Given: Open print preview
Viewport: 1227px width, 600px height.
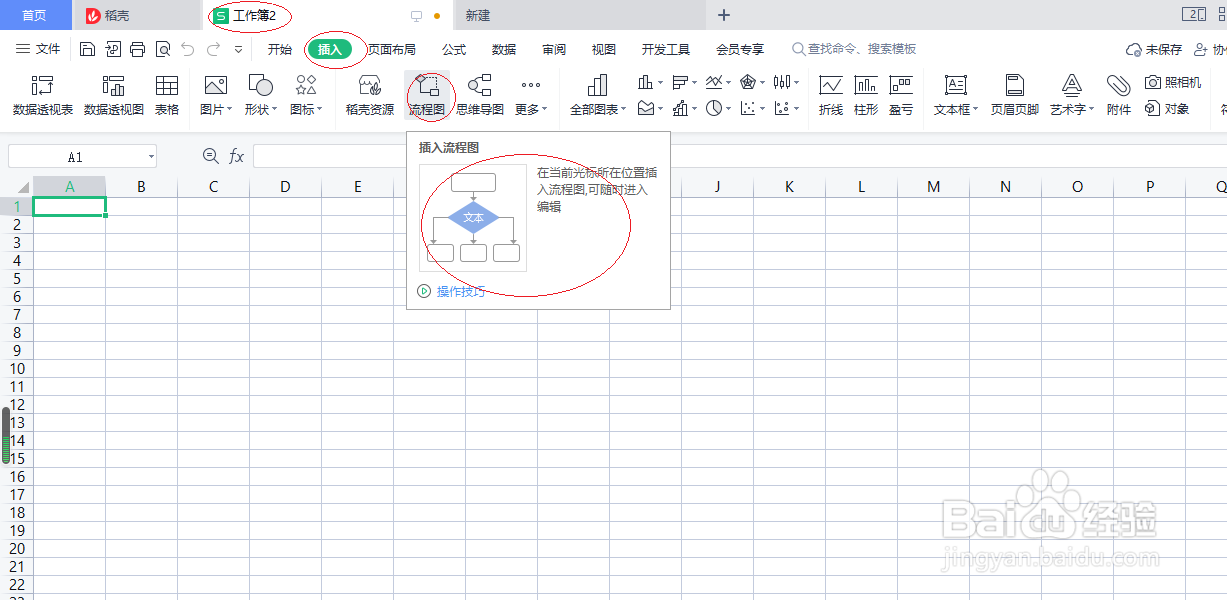Looking at the screenshot, I should tap(163, 49).
